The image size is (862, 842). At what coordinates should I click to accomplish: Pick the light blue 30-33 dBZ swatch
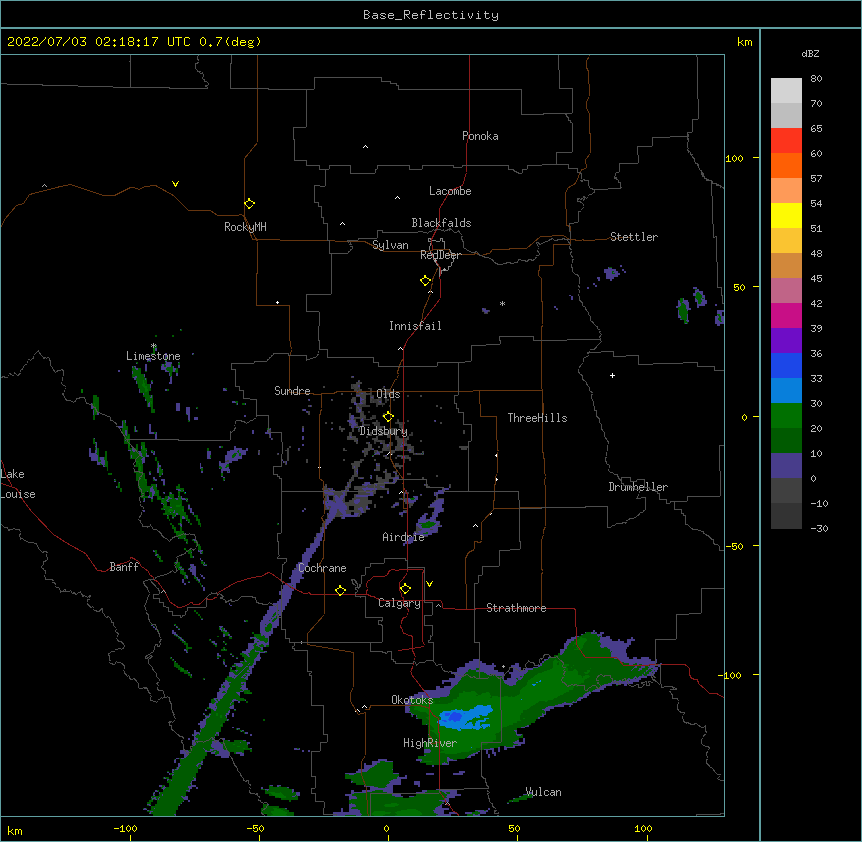786,390
